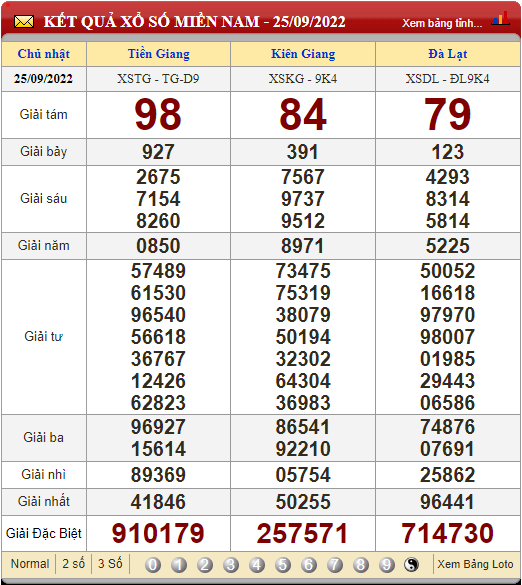Viewport: 522px width, 585px height.
Task: Select giải ba number 92210
Action: [x=303, y=449]
